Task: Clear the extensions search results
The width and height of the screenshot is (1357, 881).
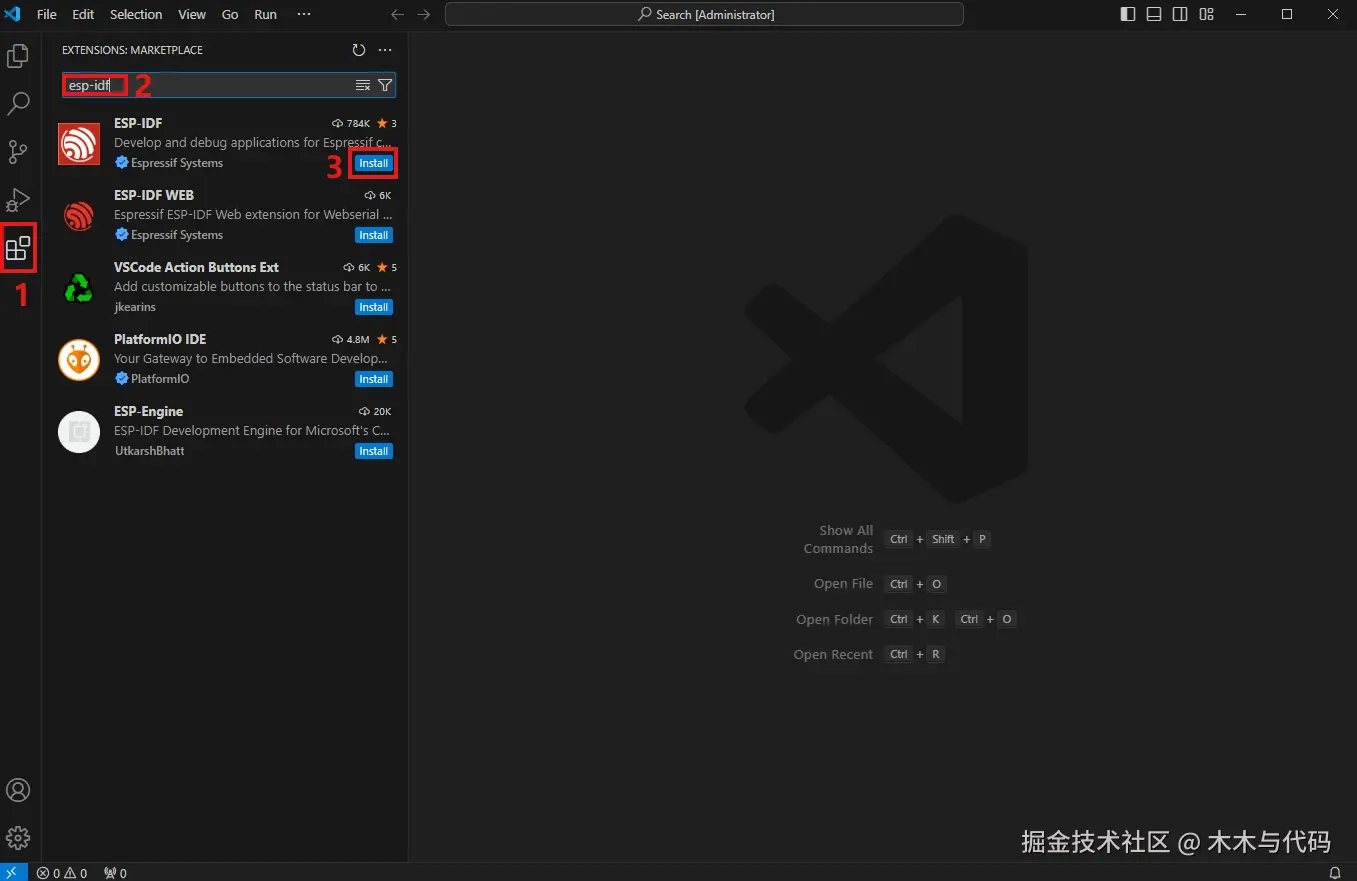Action: point(363,85)
